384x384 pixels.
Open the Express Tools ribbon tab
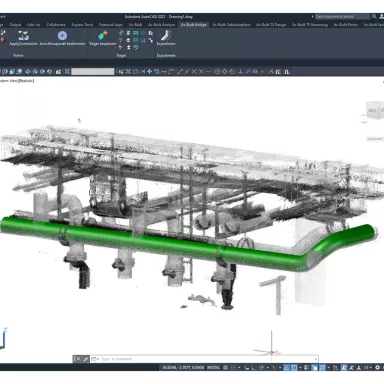coord(82,25)
